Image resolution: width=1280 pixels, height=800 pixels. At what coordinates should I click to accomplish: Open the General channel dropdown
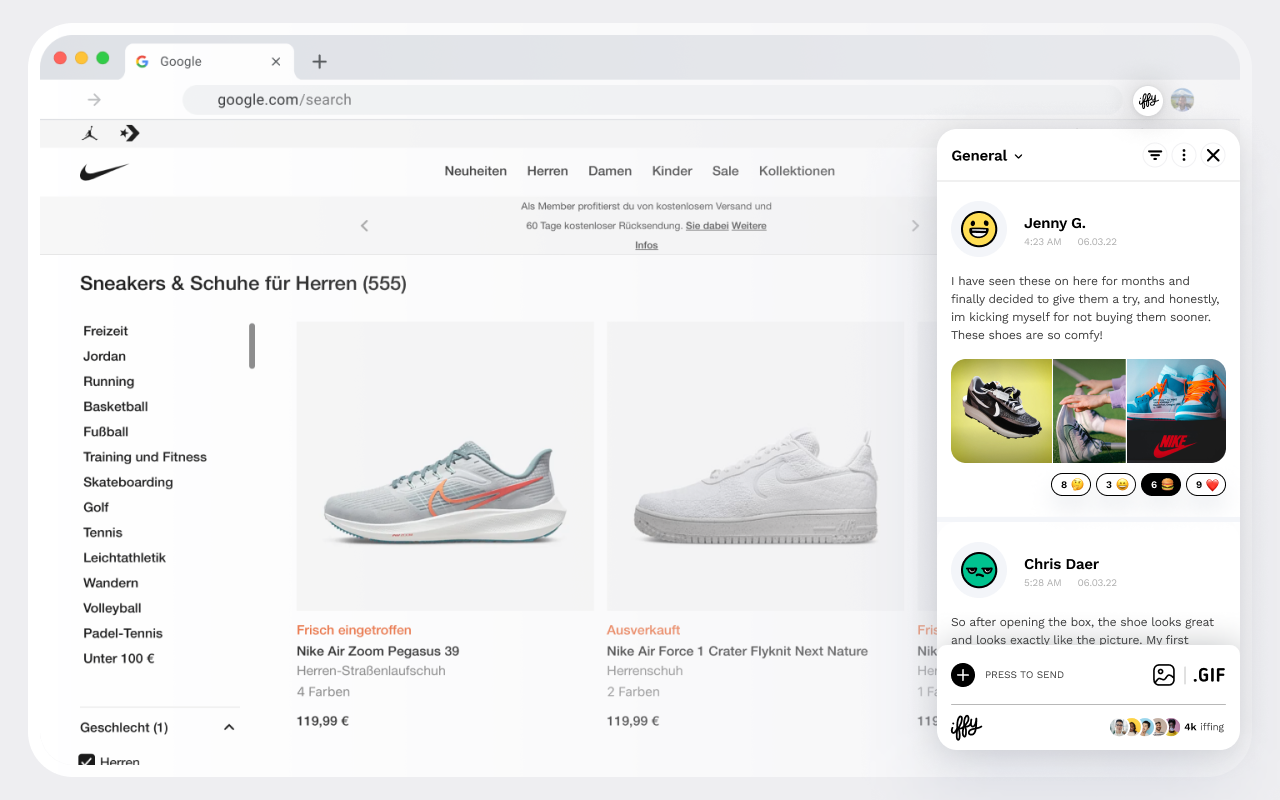tap(987, 156)
